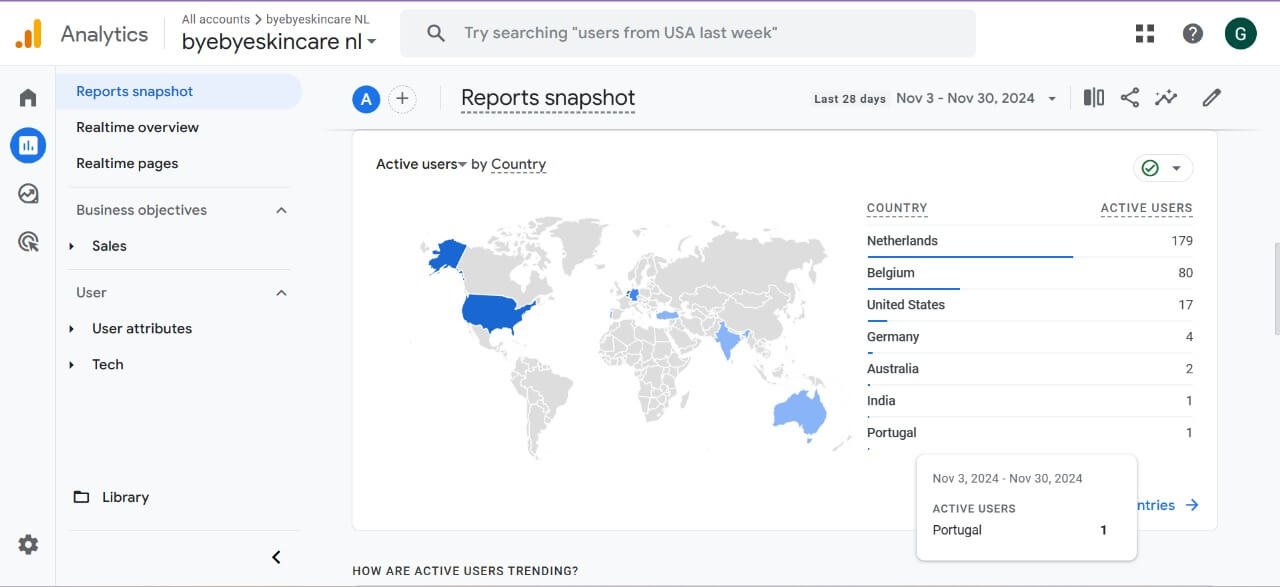1280x587 pixels.
Task: Expand the User attributes arrow
Action: point(72,328)
